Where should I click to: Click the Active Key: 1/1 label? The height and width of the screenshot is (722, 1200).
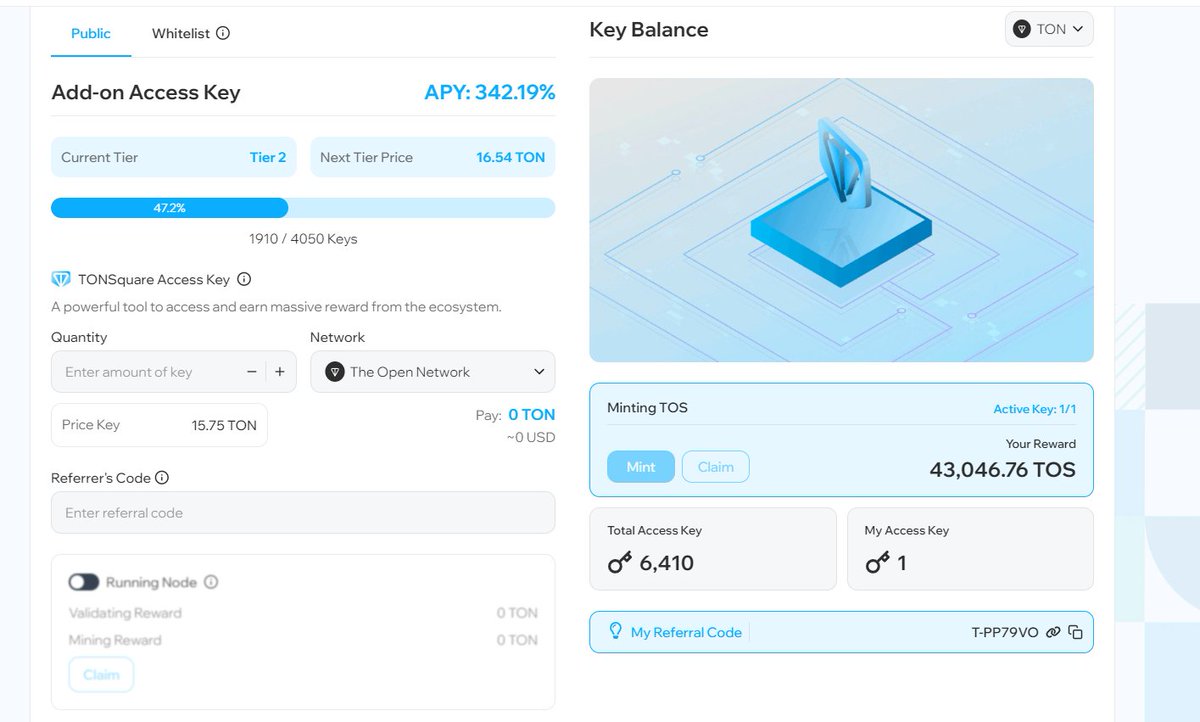1035,409
